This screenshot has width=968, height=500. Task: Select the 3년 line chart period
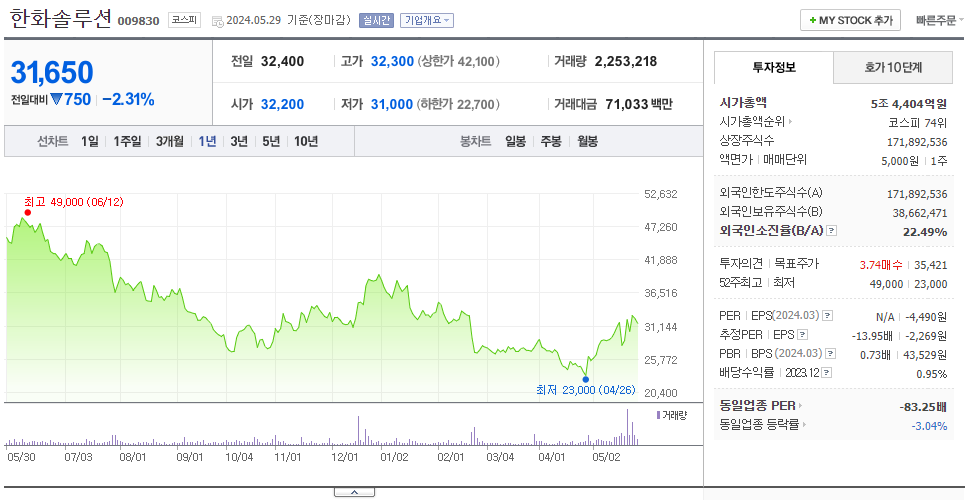pos(239,141)
